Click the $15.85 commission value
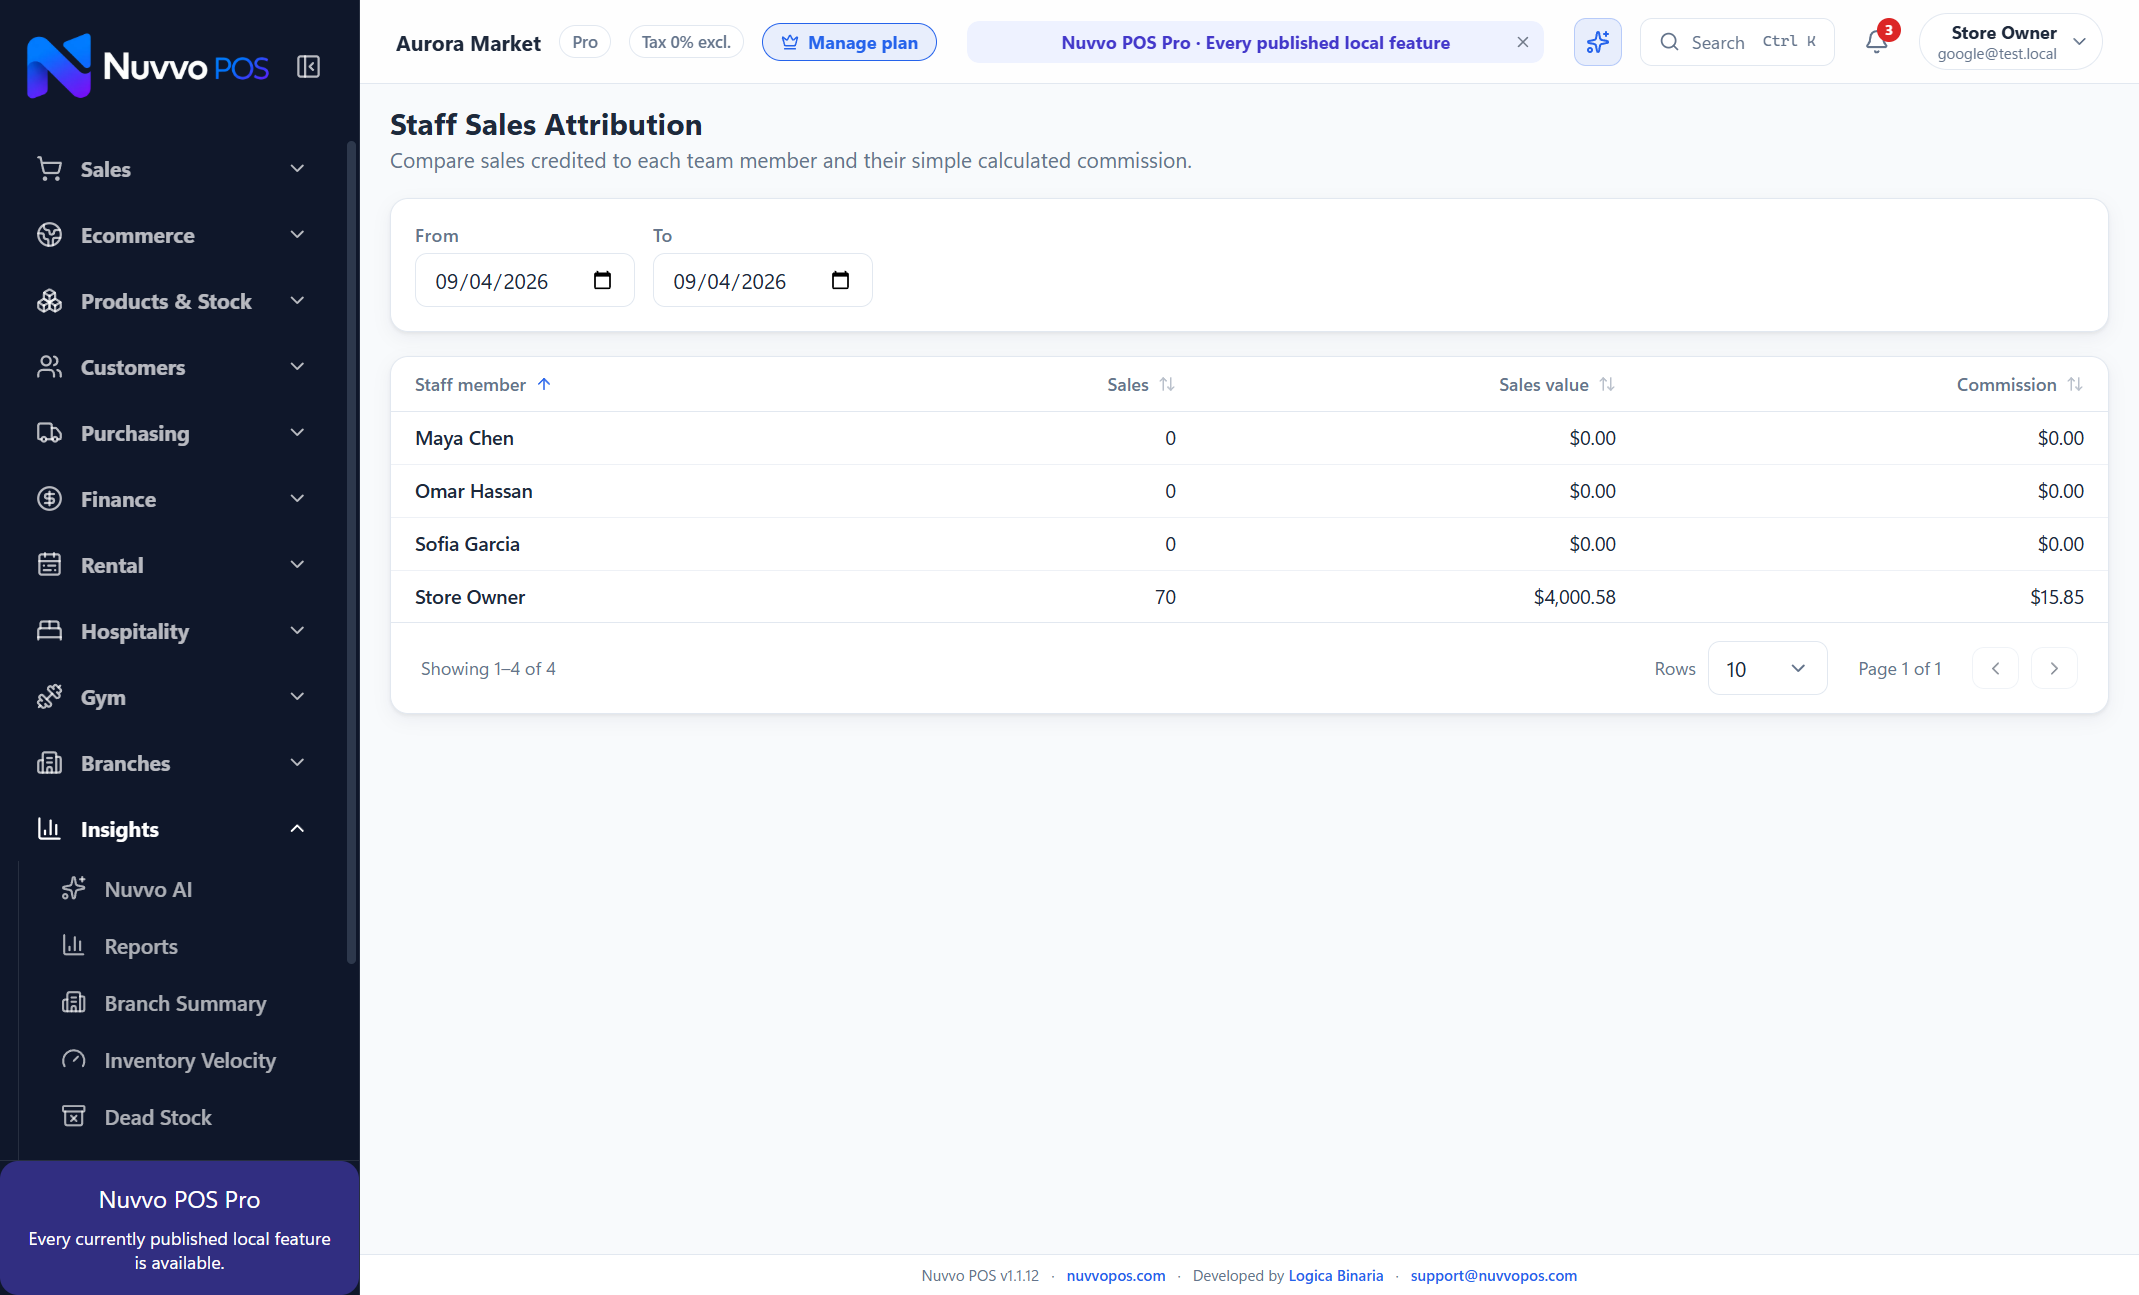Viewport: 2139px width, 1295px height. (2057, 597)
